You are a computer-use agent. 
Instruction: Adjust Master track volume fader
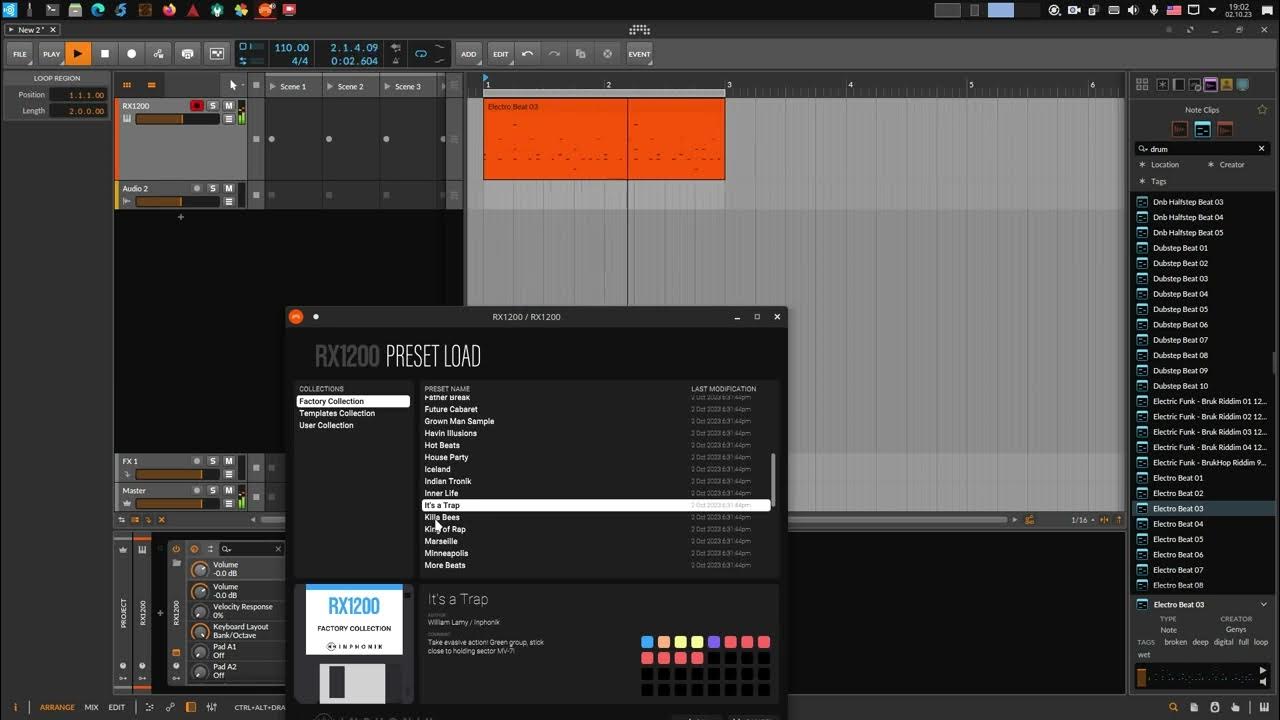177,504
